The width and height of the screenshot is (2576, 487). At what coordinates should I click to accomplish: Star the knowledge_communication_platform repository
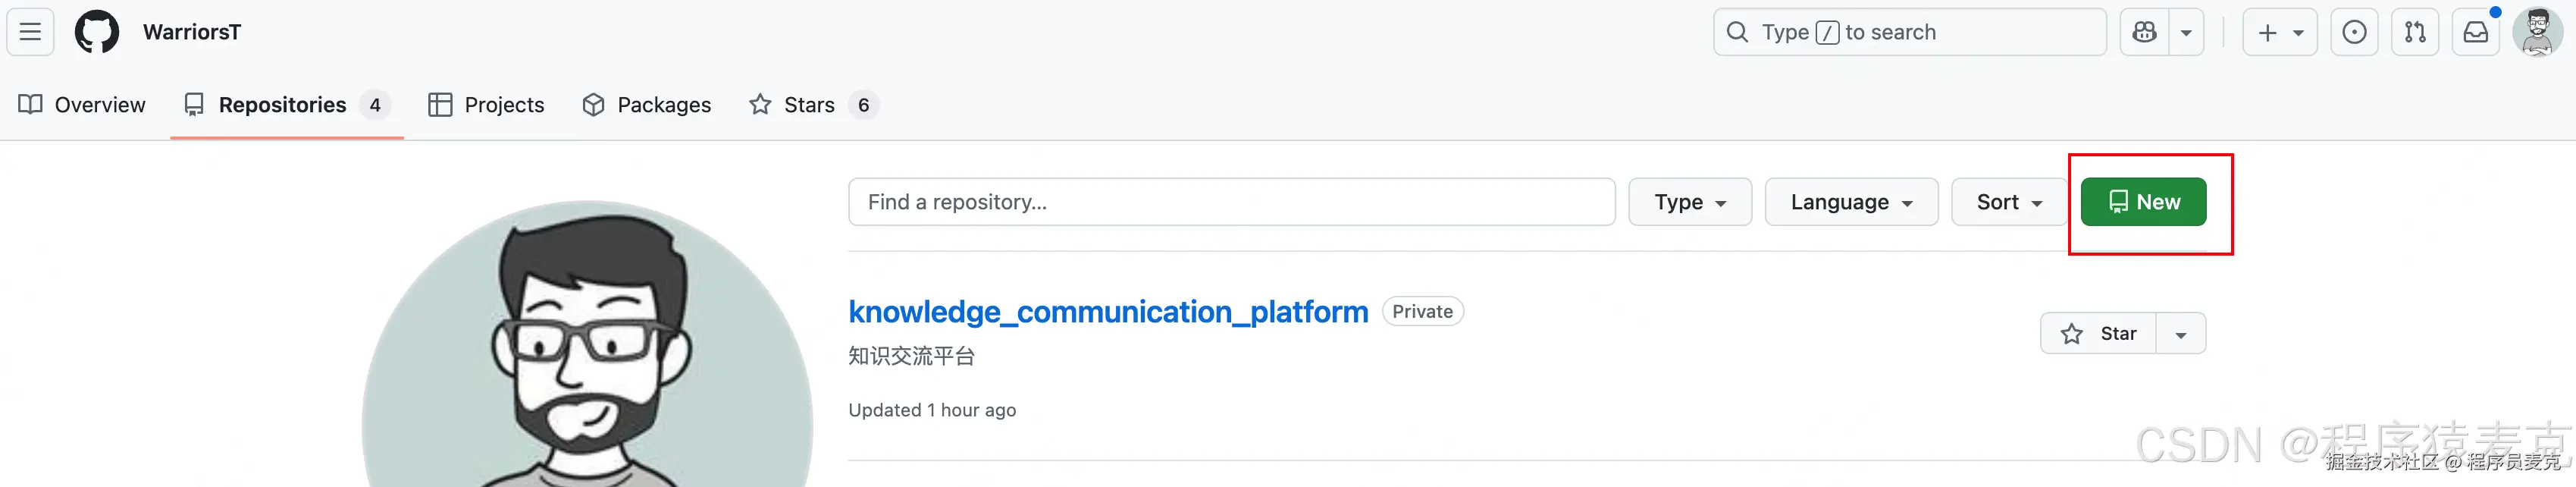tap(2099, 334)
